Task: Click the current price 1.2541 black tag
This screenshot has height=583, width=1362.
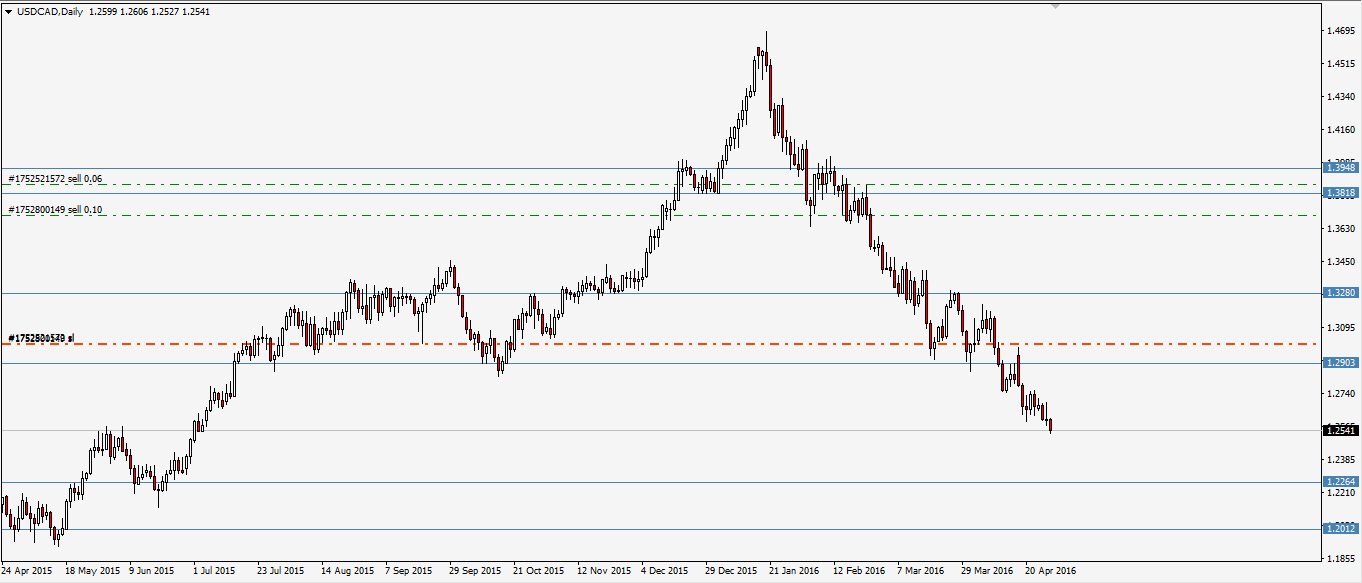Action: [1340, 431]
